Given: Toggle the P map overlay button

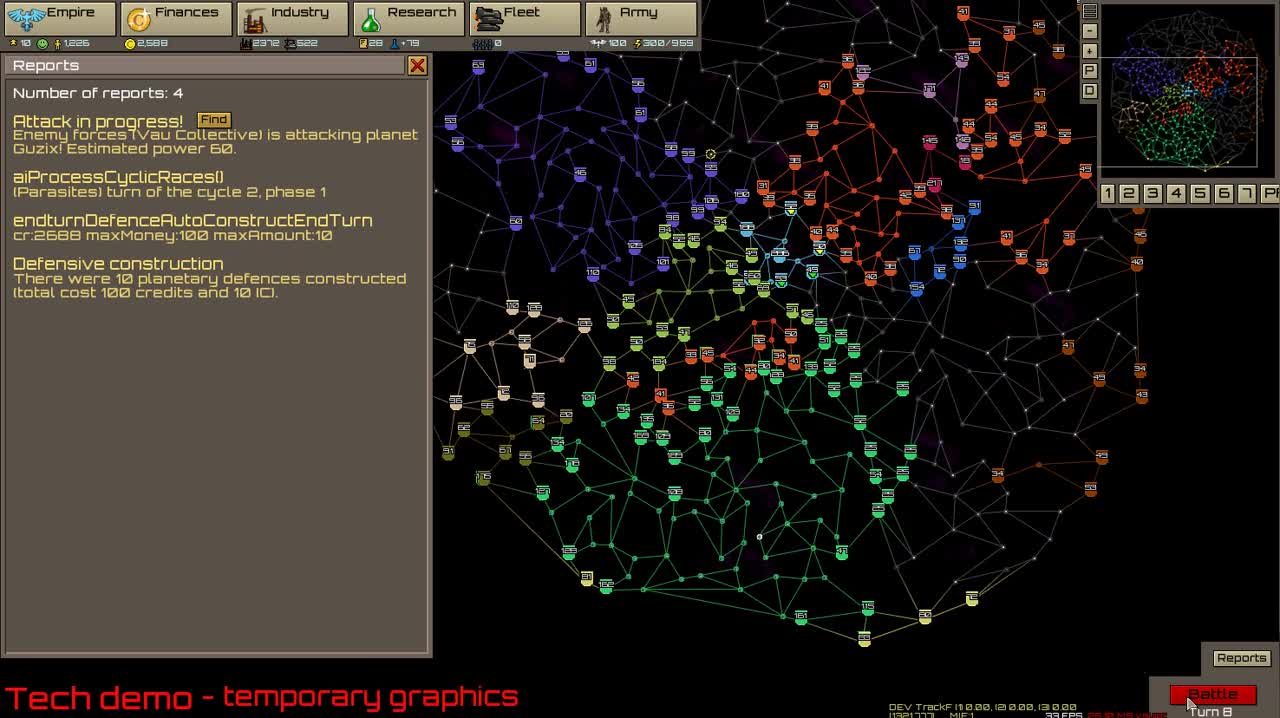Looking at the screenshot, I should 1090,71.
